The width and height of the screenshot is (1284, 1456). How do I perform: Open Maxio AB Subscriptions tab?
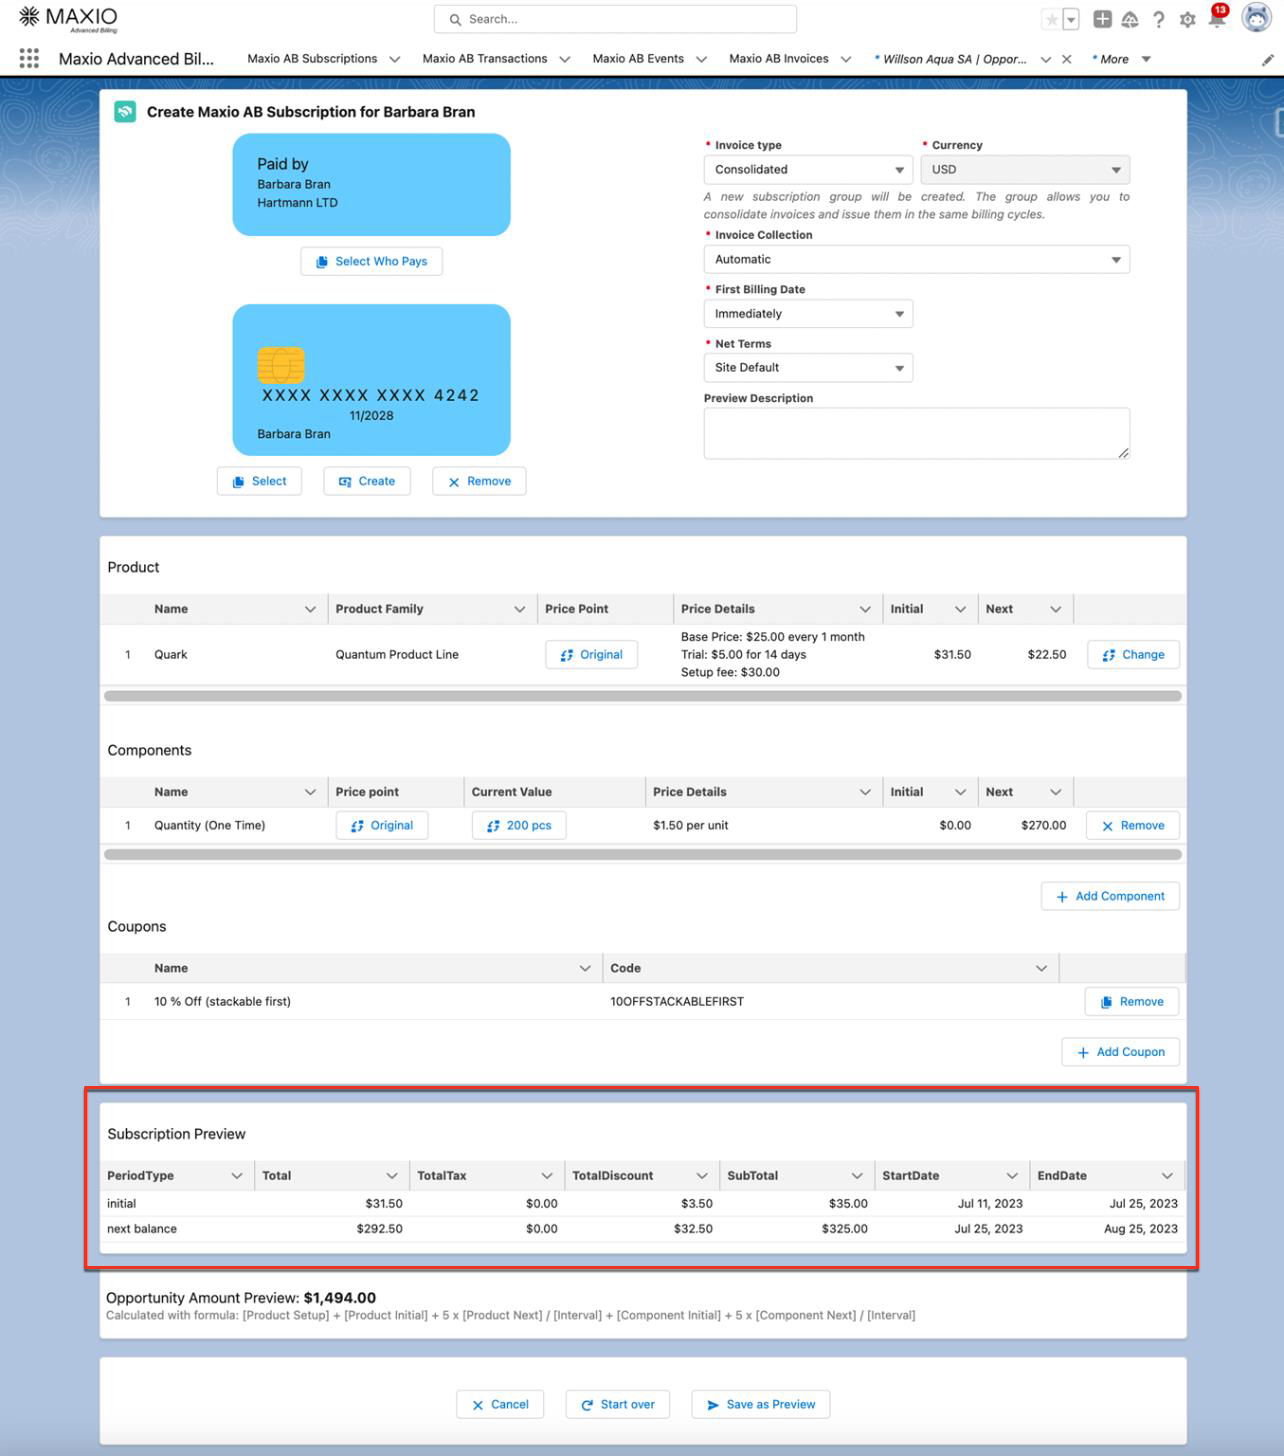312,59
